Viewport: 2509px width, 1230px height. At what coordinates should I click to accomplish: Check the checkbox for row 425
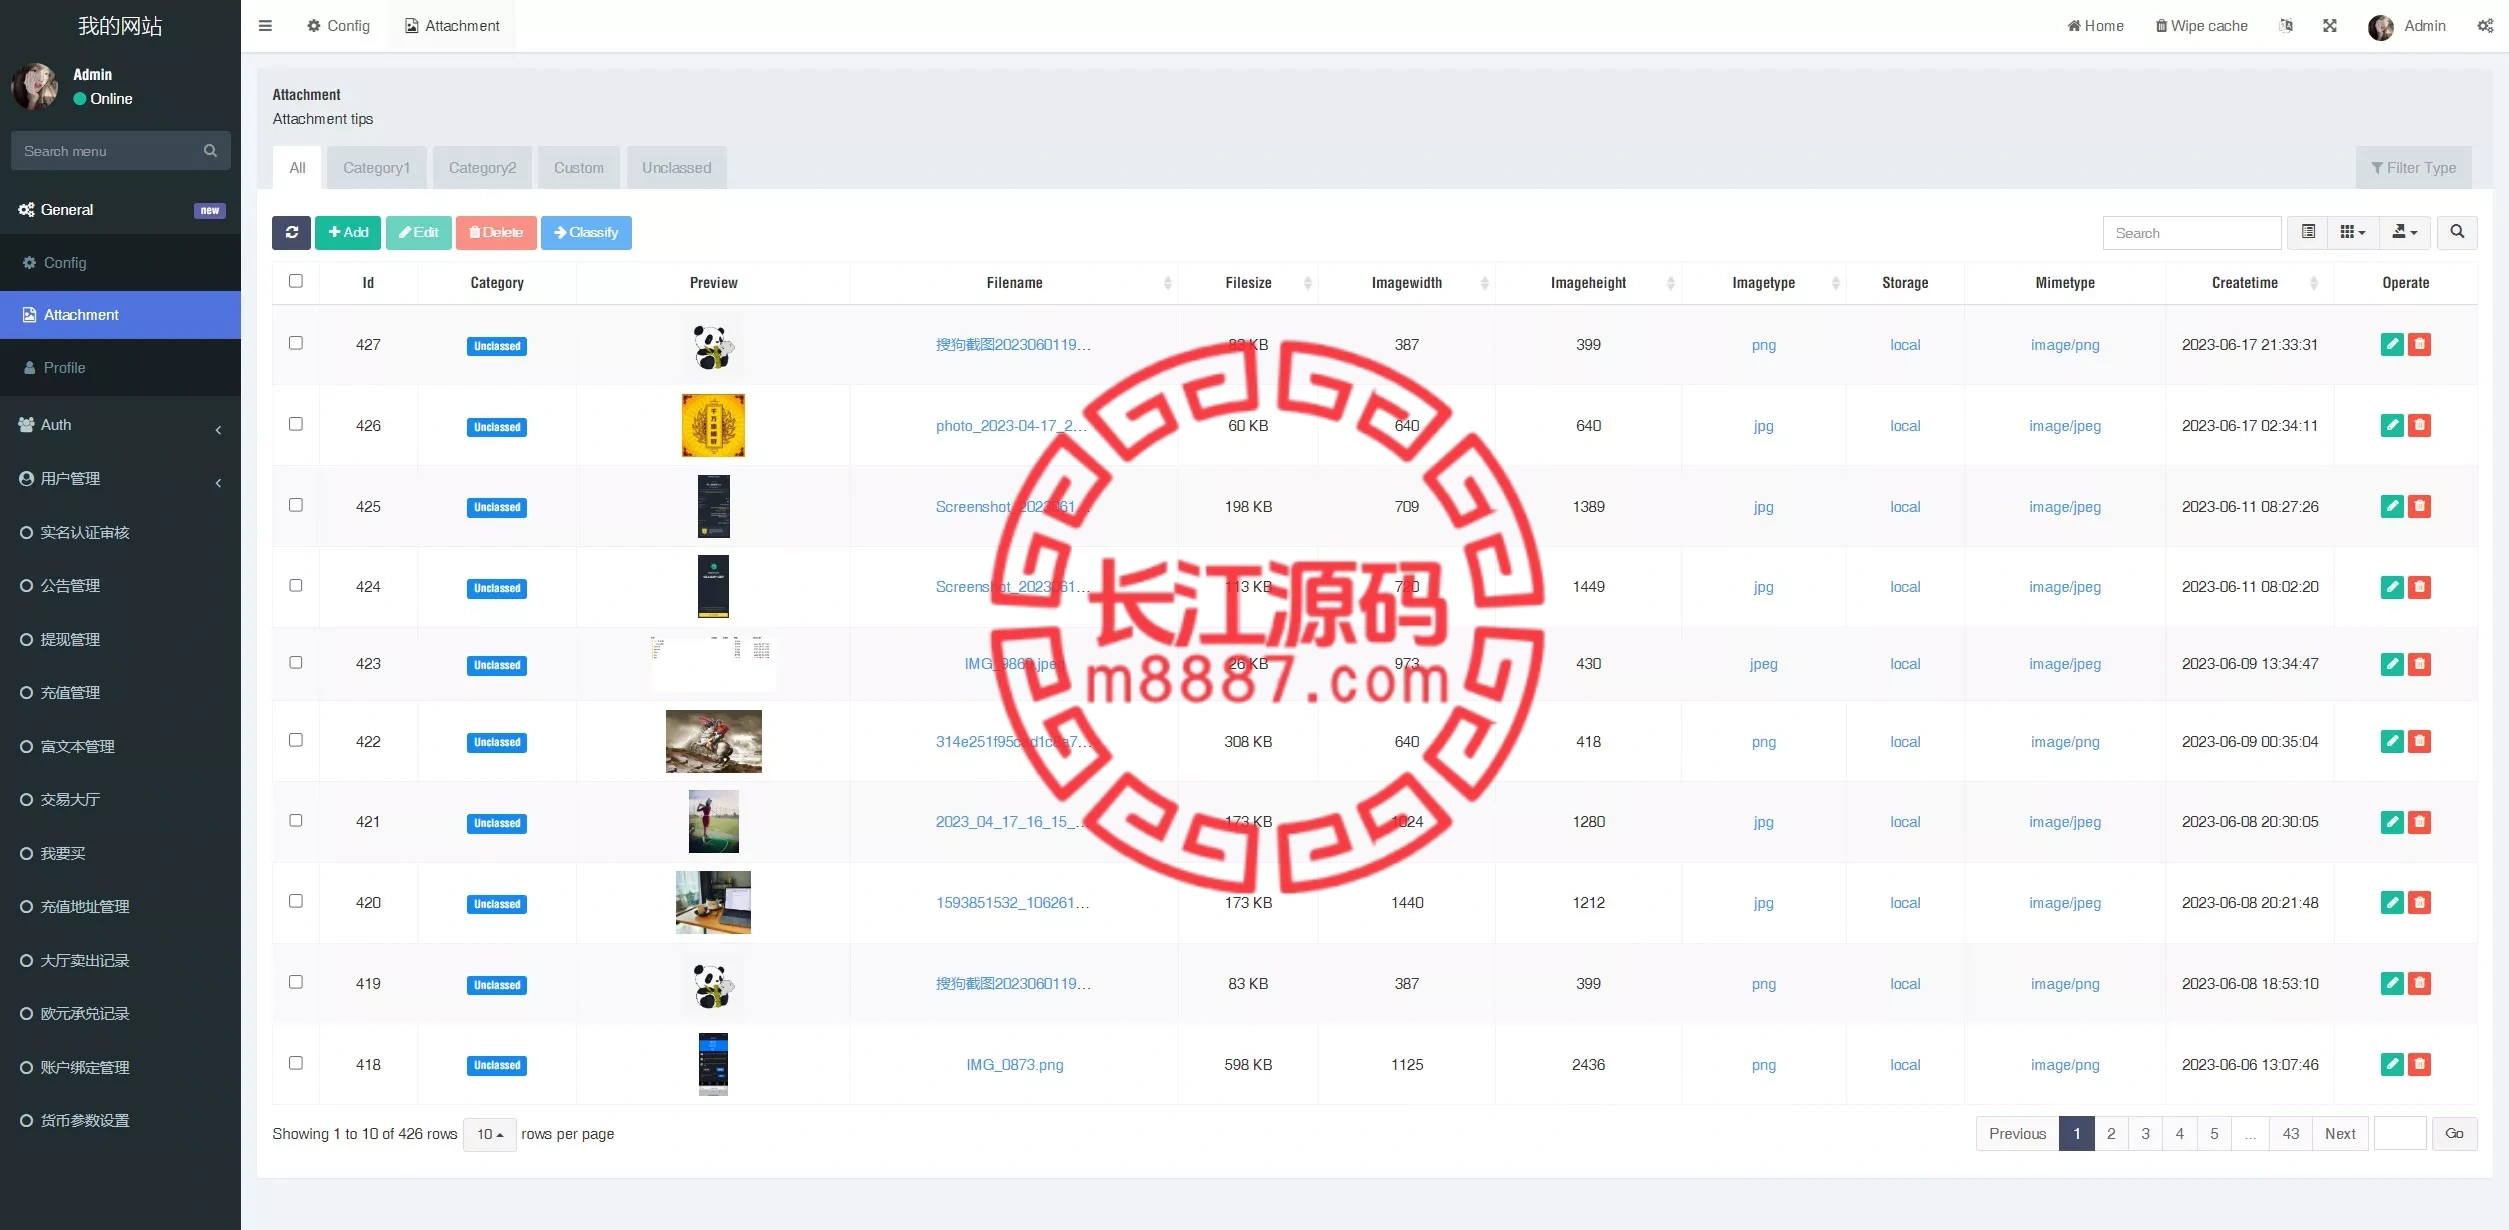click(296, 505)
